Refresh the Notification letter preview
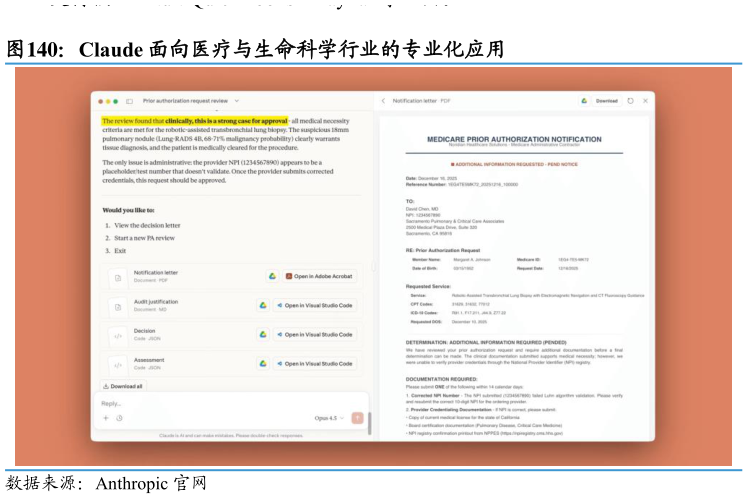Viewport: 748px width, 499px height. point(630,101)
